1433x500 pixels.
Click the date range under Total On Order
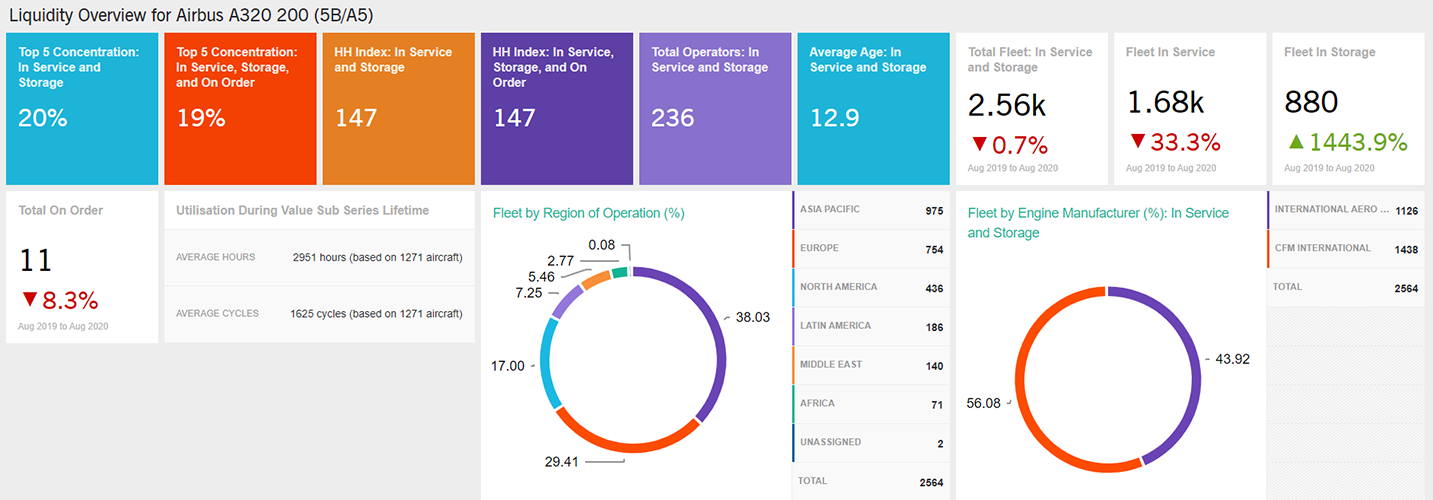point(63,326)
